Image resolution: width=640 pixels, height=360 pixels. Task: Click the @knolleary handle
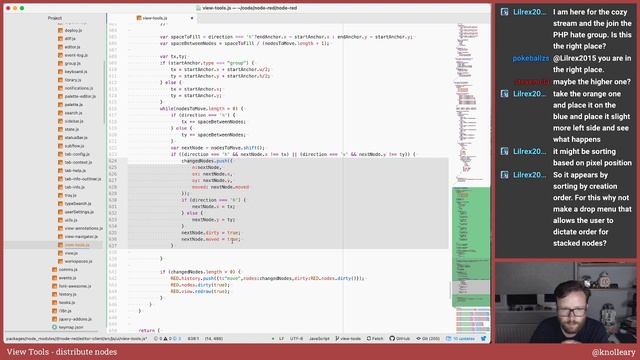coord(613,352)
